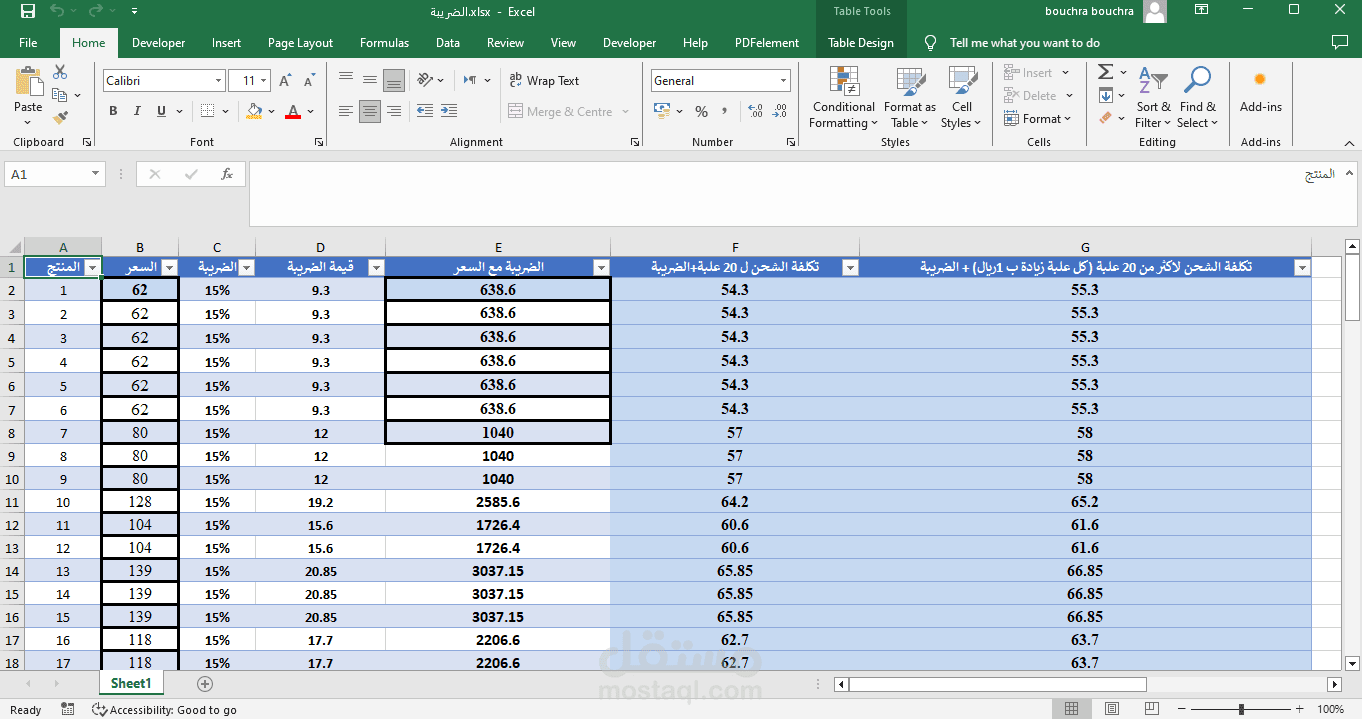This screenshot has width=1362, height=719.
Task: Toggle Bold formatting
Action: point(113,111)
